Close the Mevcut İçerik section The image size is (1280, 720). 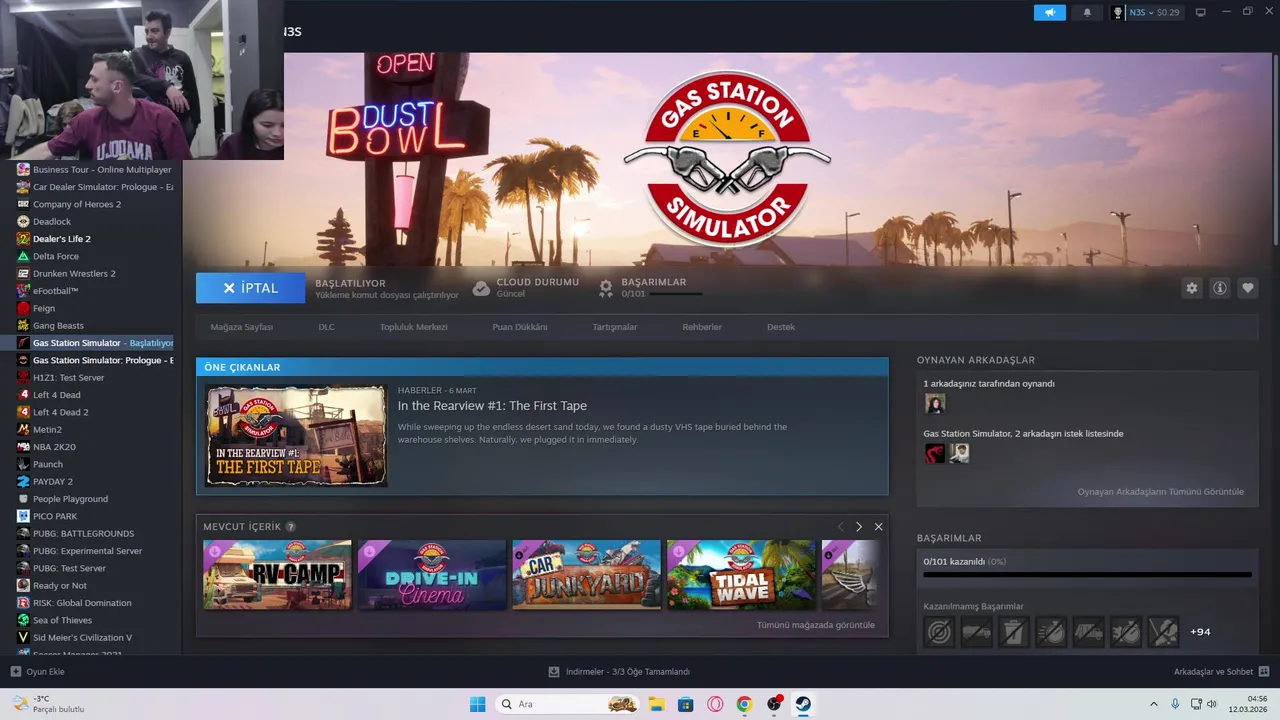879,527
